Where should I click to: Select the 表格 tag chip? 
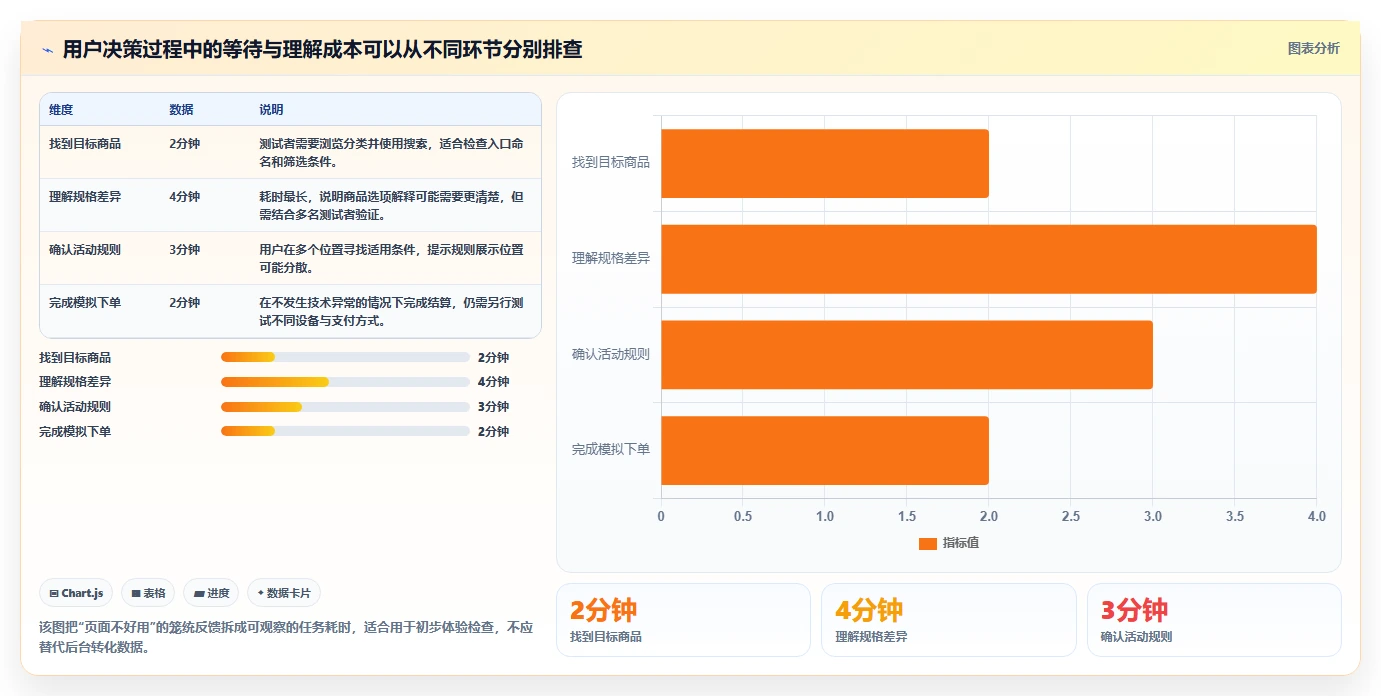[x=148, y=593]
